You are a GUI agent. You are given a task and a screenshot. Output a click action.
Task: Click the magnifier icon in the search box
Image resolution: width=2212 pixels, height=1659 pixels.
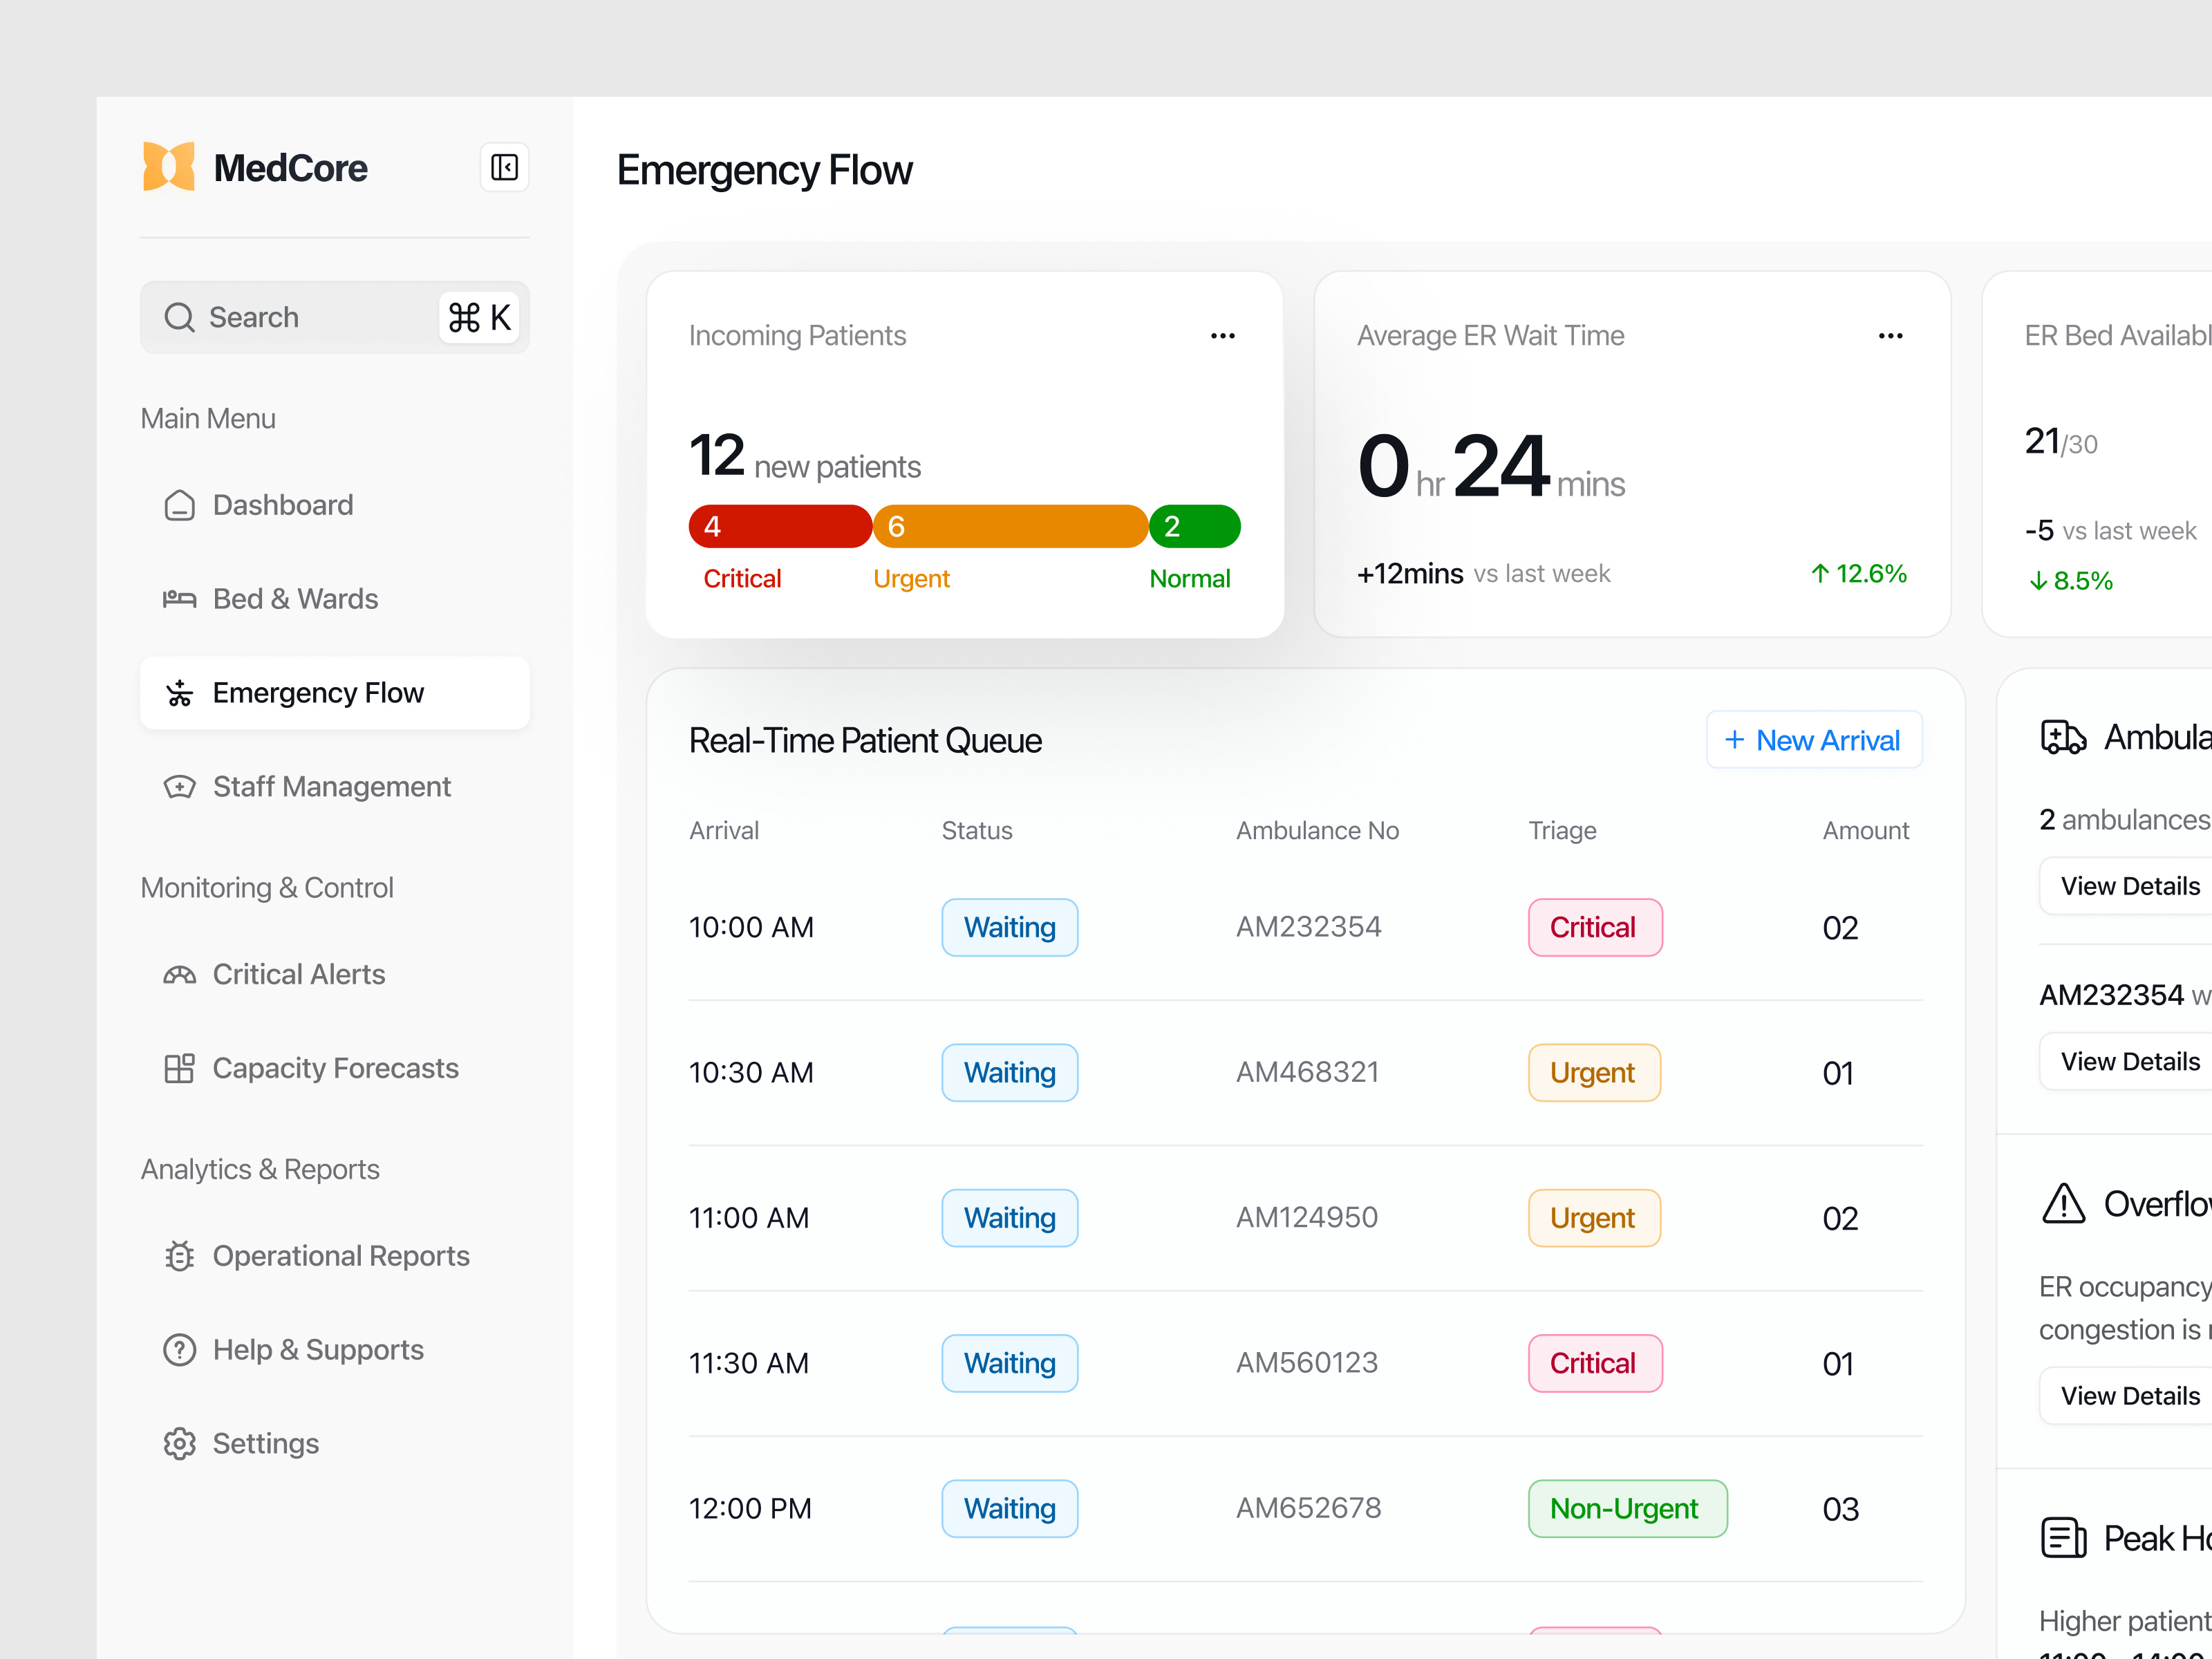pyautogui.click(x=179, y=317)
